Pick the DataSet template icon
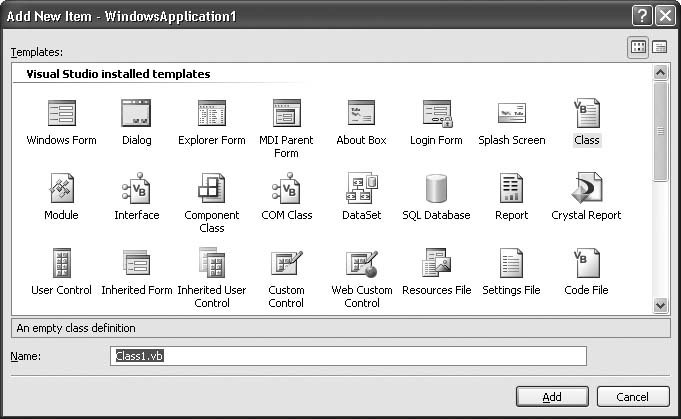 click(x=361, y=188)
